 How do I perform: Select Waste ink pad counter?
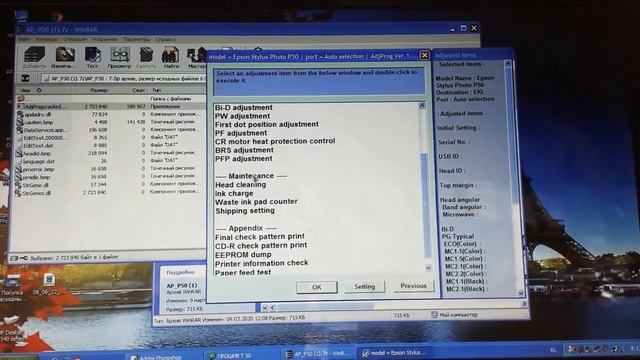[256, 202]
